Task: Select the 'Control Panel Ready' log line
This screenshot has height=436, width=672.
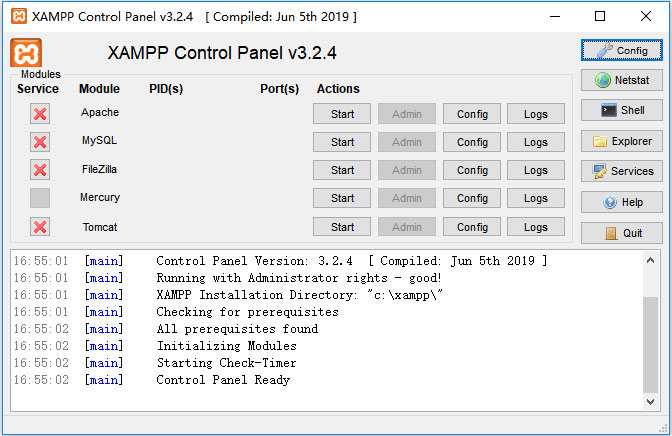Action: coord(223,380)
